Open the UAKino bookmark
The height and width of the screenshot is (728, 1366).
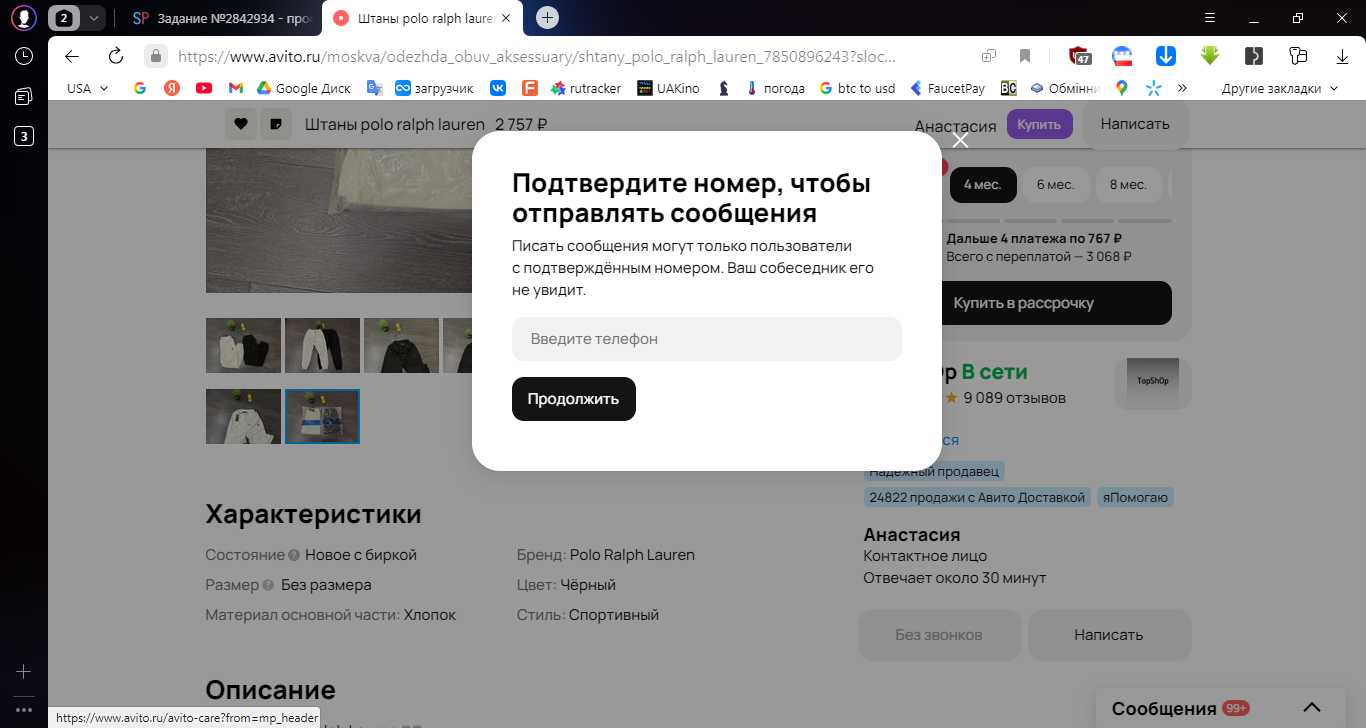point(668,88)
